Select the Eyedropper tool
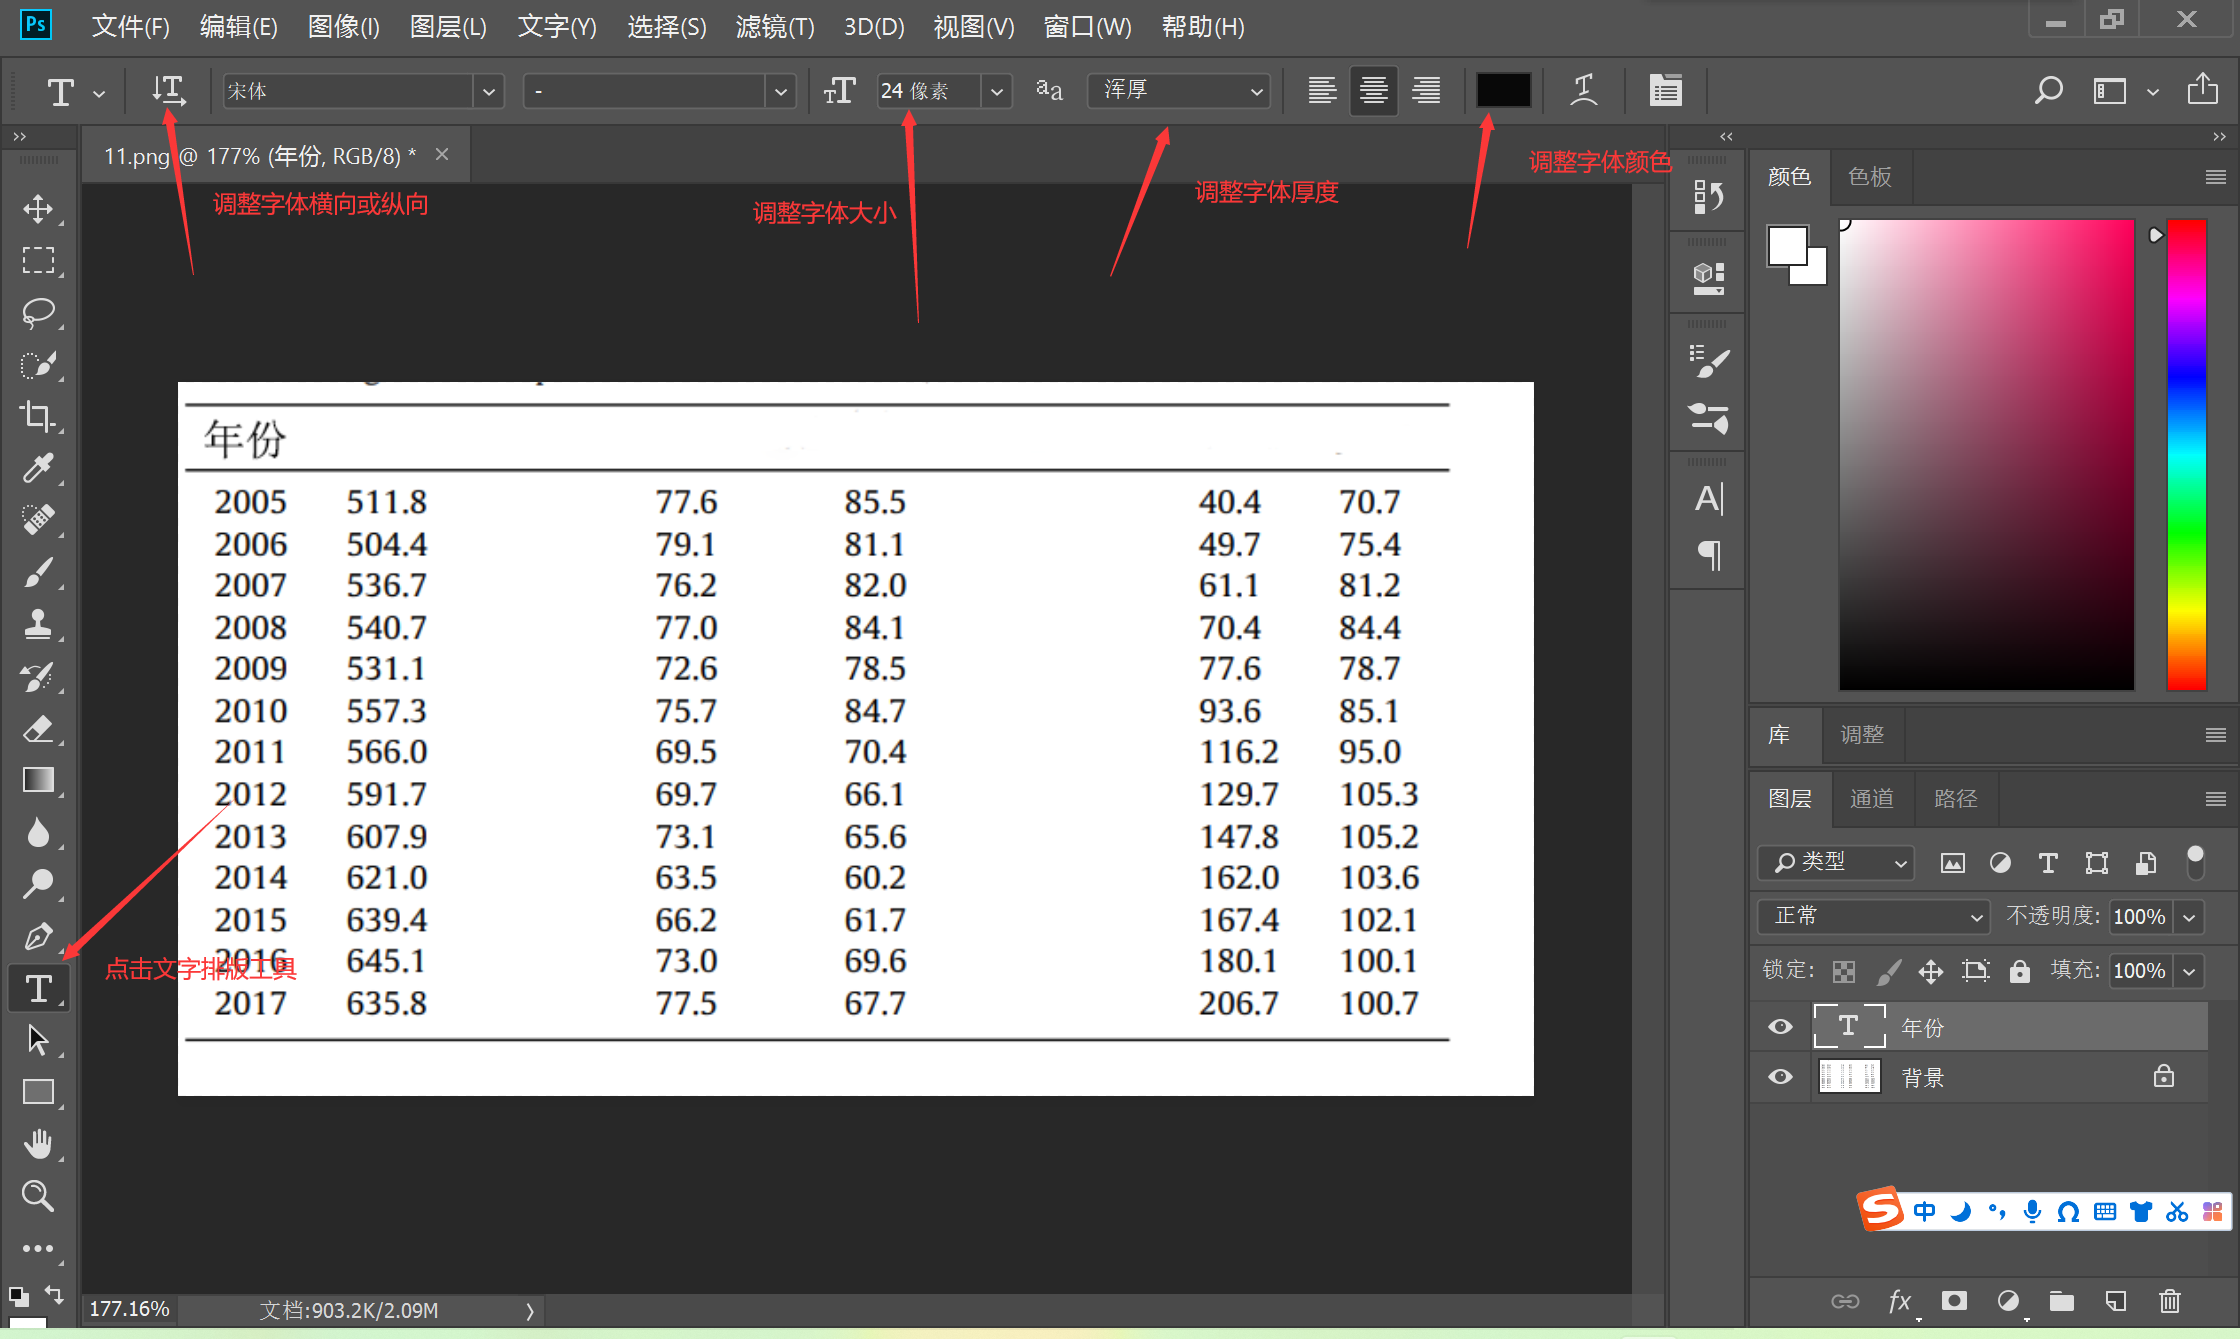The width and height of the screenshot is (2240, 1339). [38, 468]
